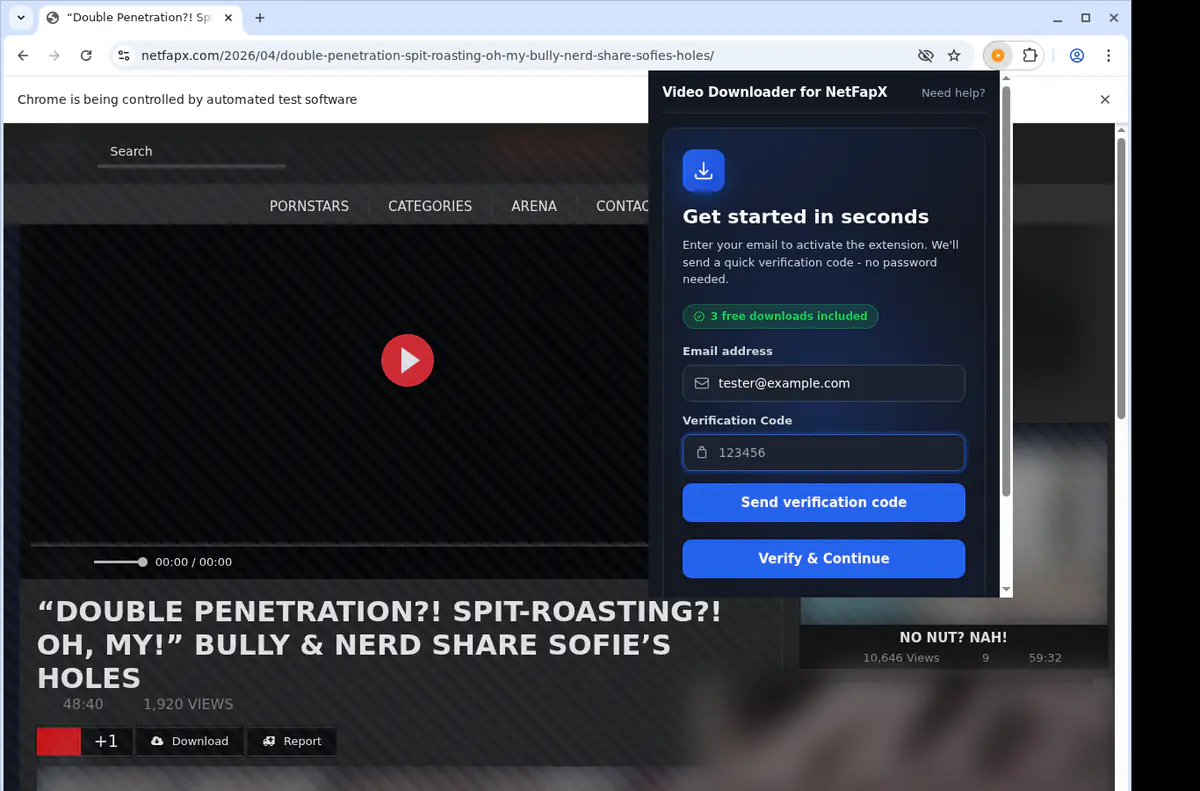Click the envelope icon in email field
Viewport: 1200px width, 791px height.
click(702, 383)
